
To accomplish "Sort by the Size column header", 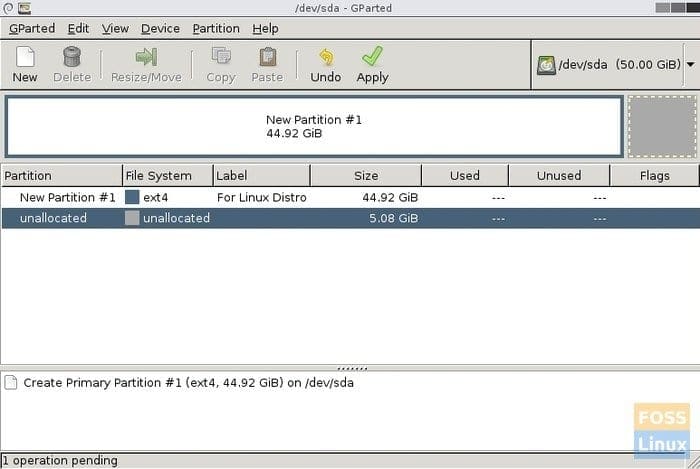I will click(x=366, y=175).
